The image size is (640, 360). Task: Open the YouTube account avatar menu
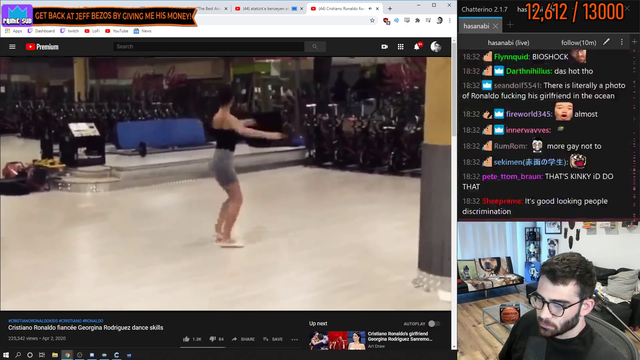pos(436,47)
